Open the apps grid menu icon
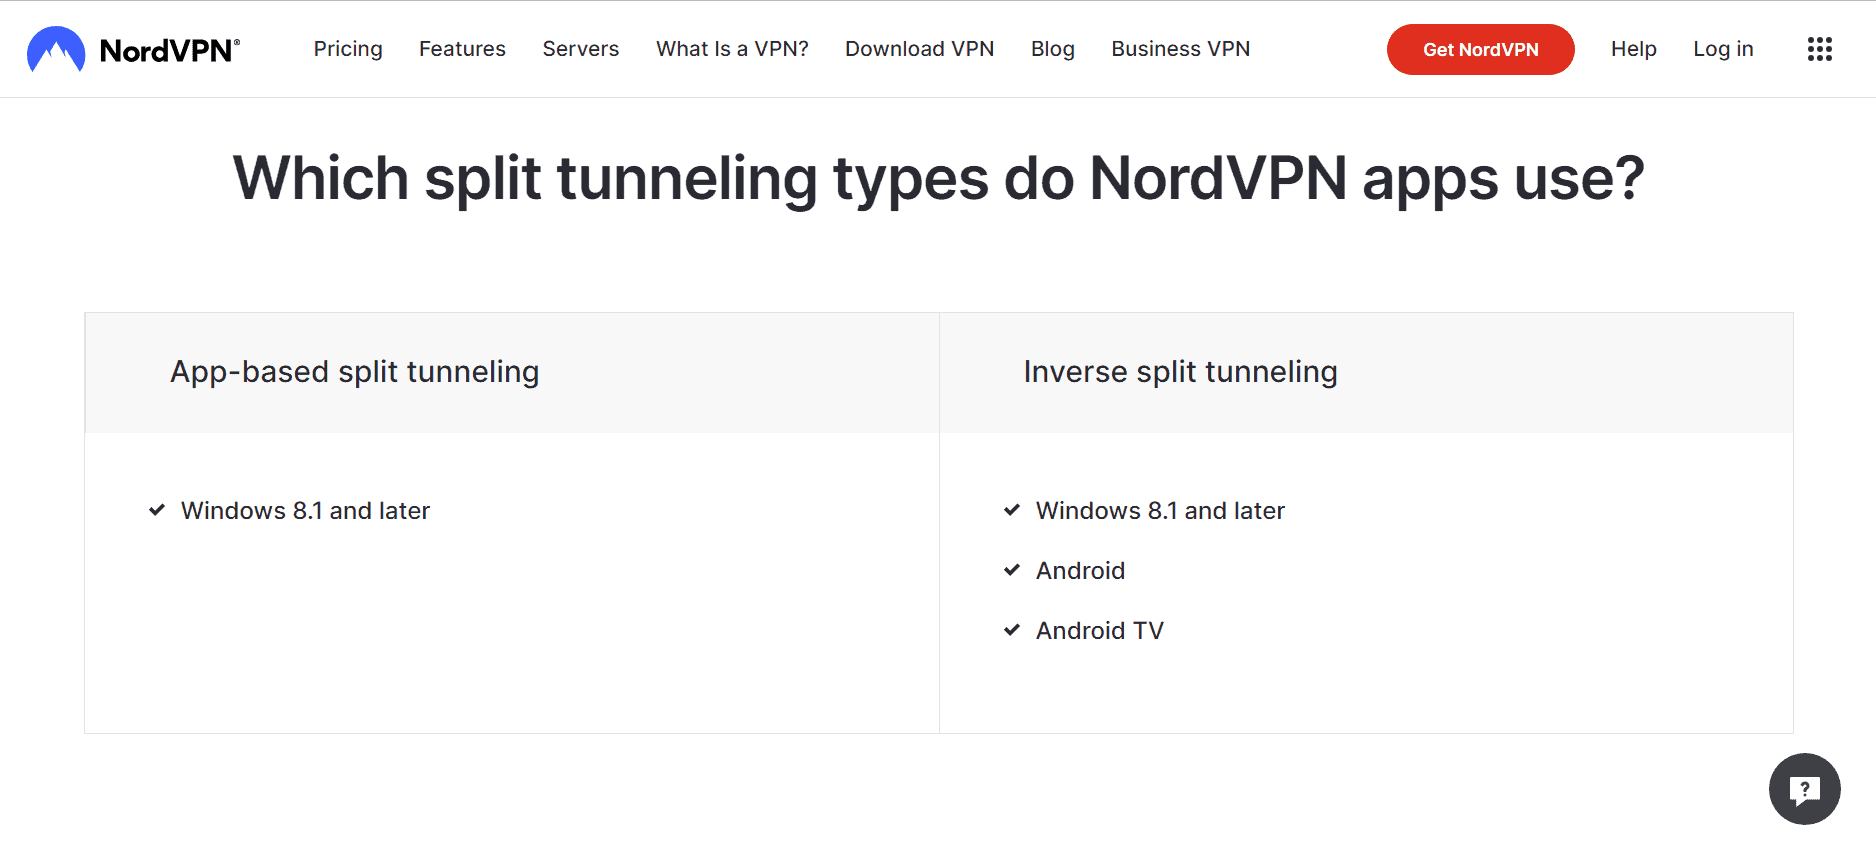 pos(1819,48)
